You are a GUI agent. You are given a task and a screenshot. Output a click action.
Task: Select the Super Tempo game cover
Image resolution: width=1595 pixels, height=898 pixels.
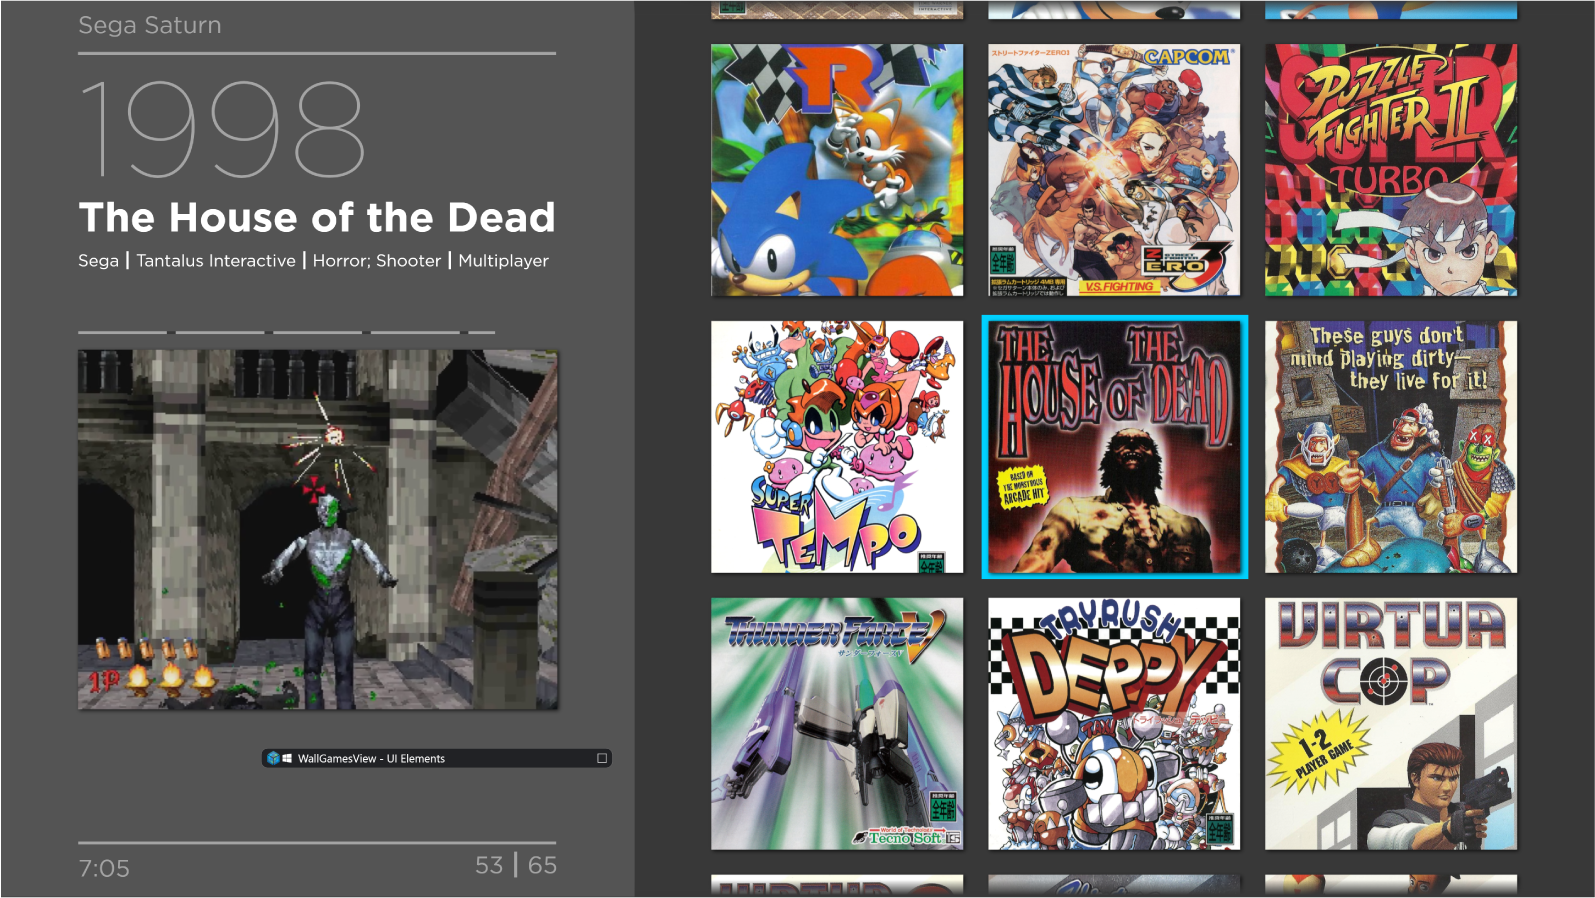point(837,447)
